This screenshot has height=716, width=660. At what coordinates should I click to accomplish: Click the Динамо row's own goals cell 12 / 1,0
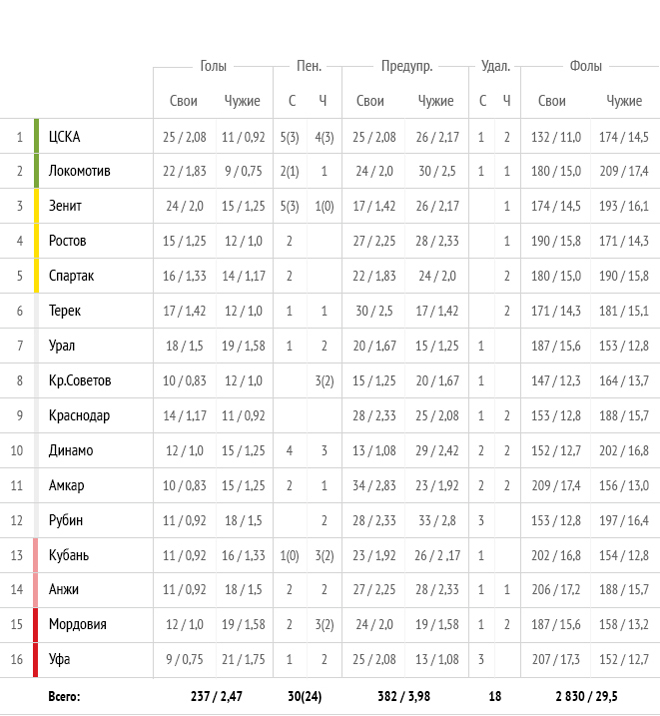(185, 451)
